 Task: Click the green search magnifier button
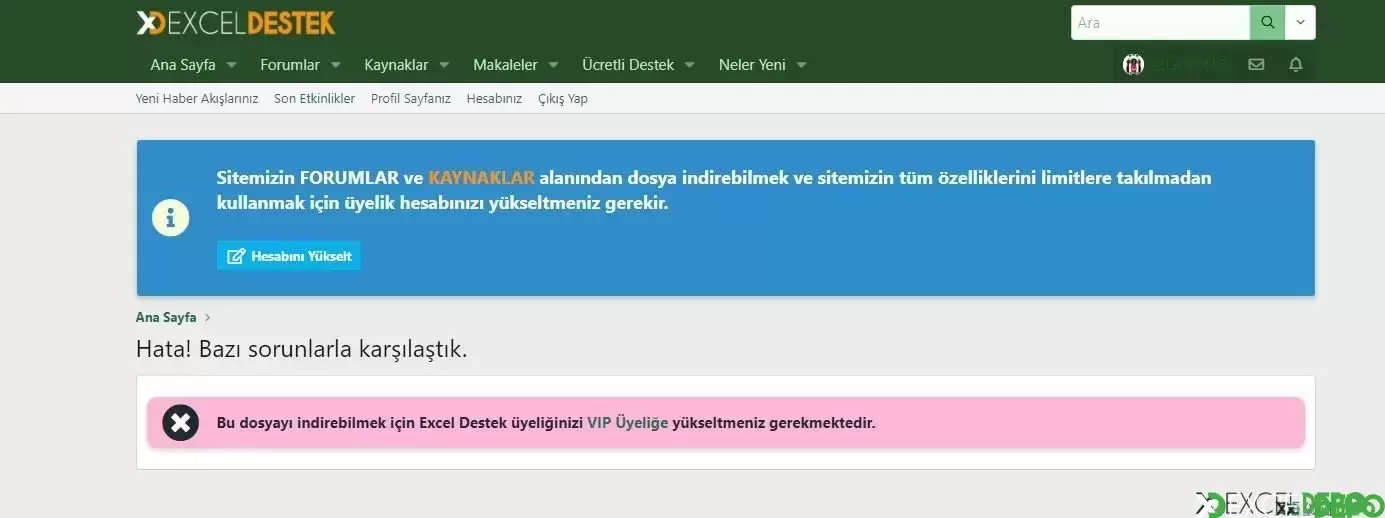[x=1268, y=22]
